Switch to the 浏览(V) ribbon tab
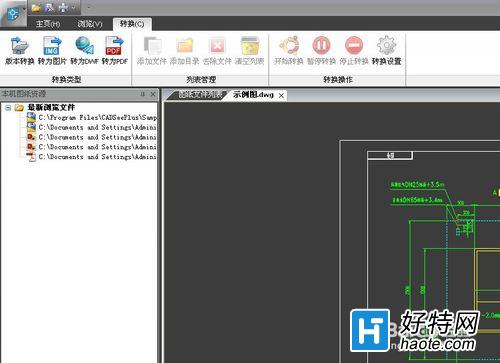 click(x=90, y=24)
